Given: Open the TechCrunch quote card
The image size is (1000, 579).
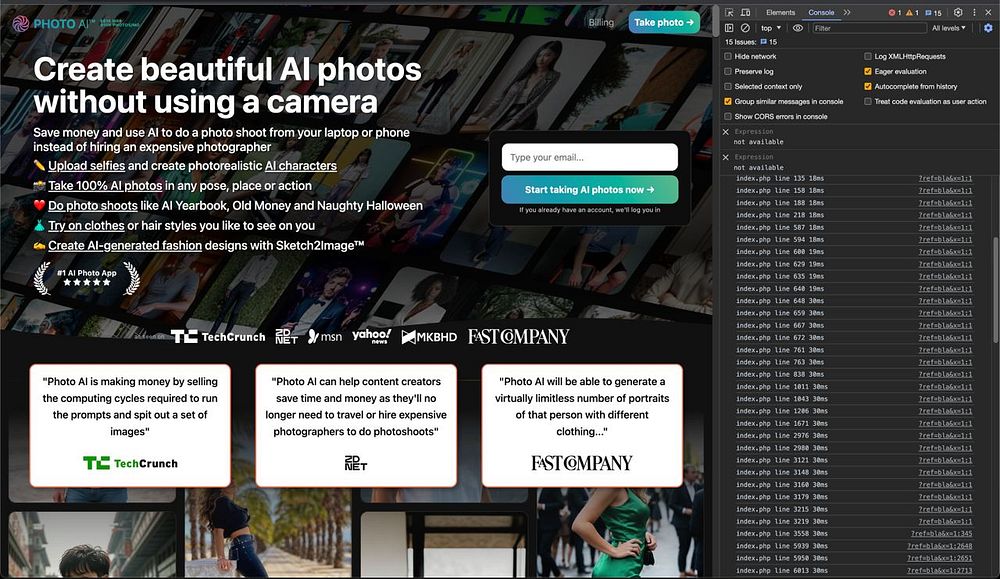Looking at the screenshot, I should 130,425.
